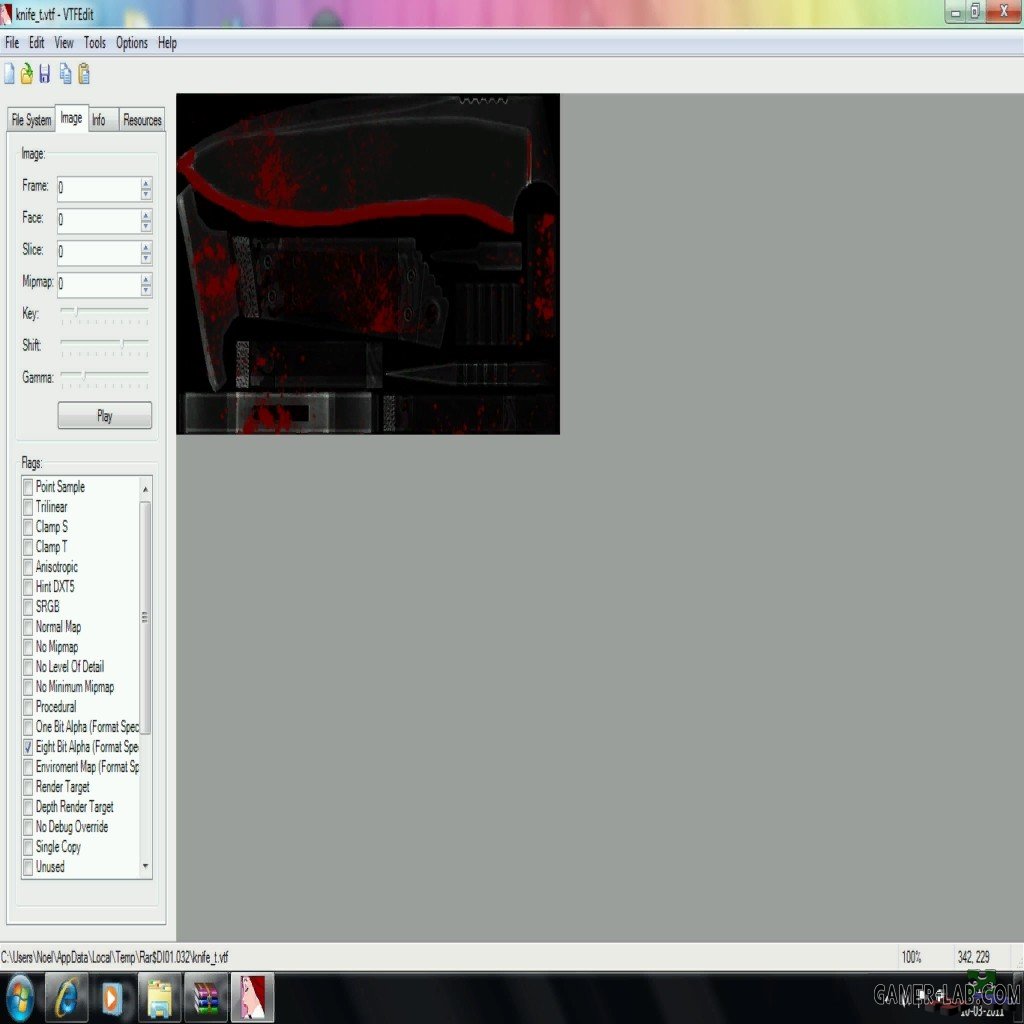The height and width of the screenshot is (1024, 1024).
Task: Open Windows Media Player taskbar icon
Action: click(112, 998)
